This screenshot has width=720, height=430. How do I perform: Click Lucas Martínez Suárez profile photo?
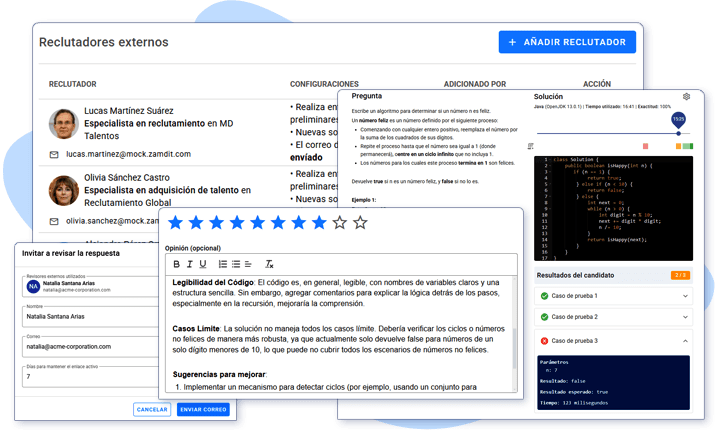[64, 124]
